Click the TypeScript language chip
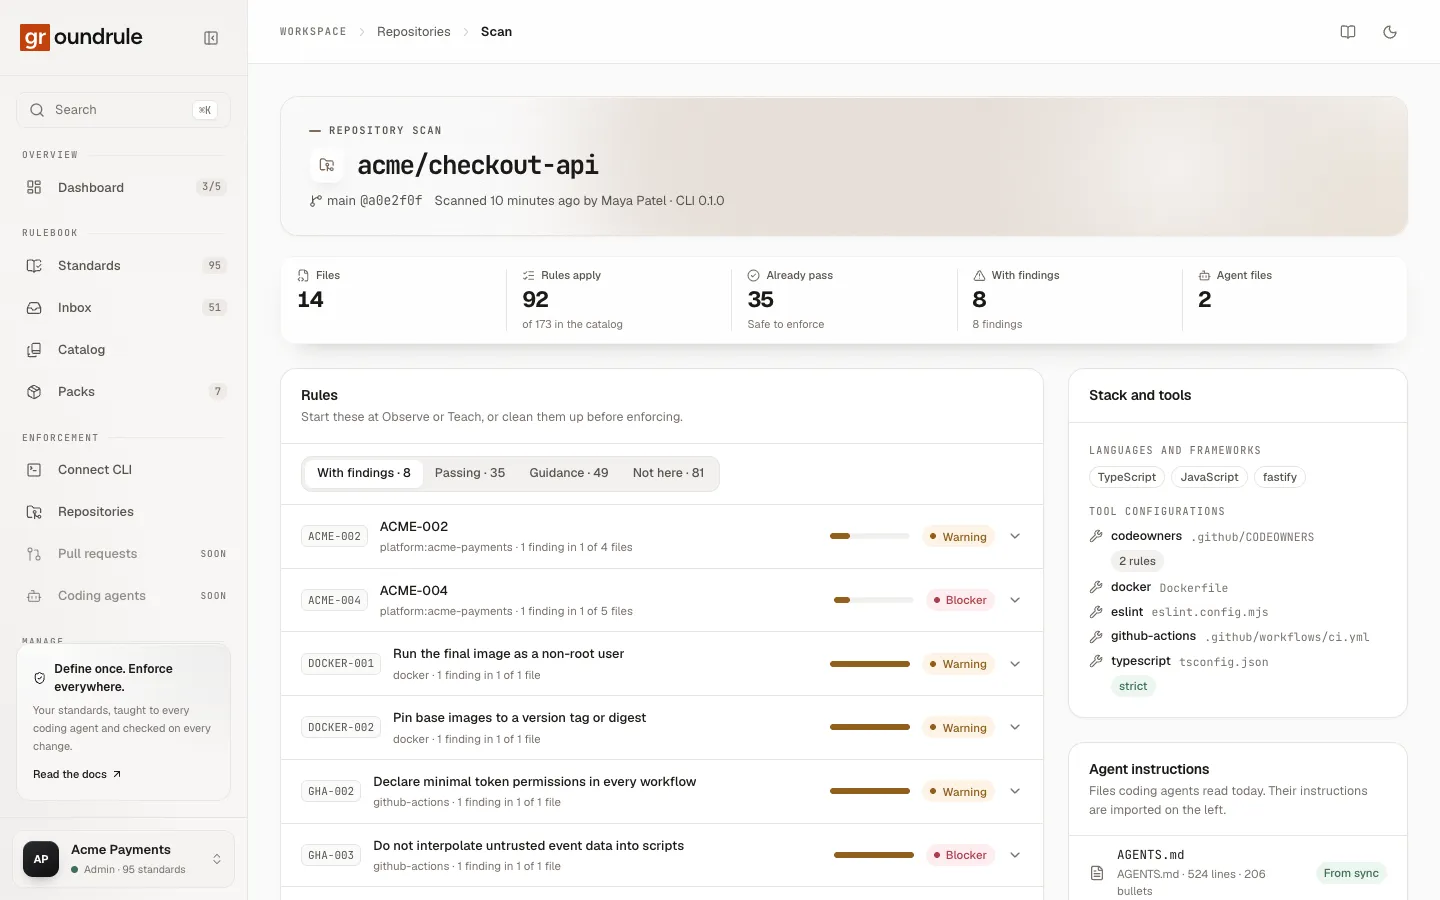This screenshot has width=1440, height=900. [1127, 477]
